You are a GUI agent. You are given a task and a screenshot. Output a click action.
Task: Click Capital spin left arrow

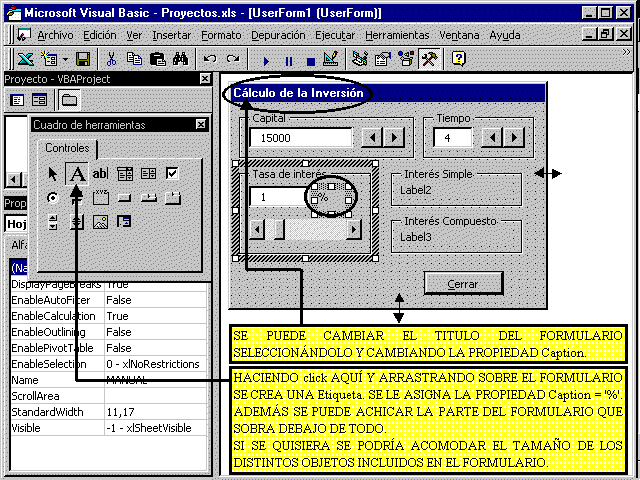point(372,138)
